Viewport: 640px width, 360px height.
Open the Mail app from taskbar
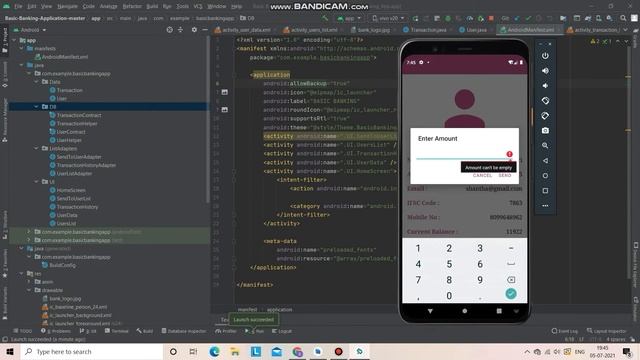coord(277,351)
